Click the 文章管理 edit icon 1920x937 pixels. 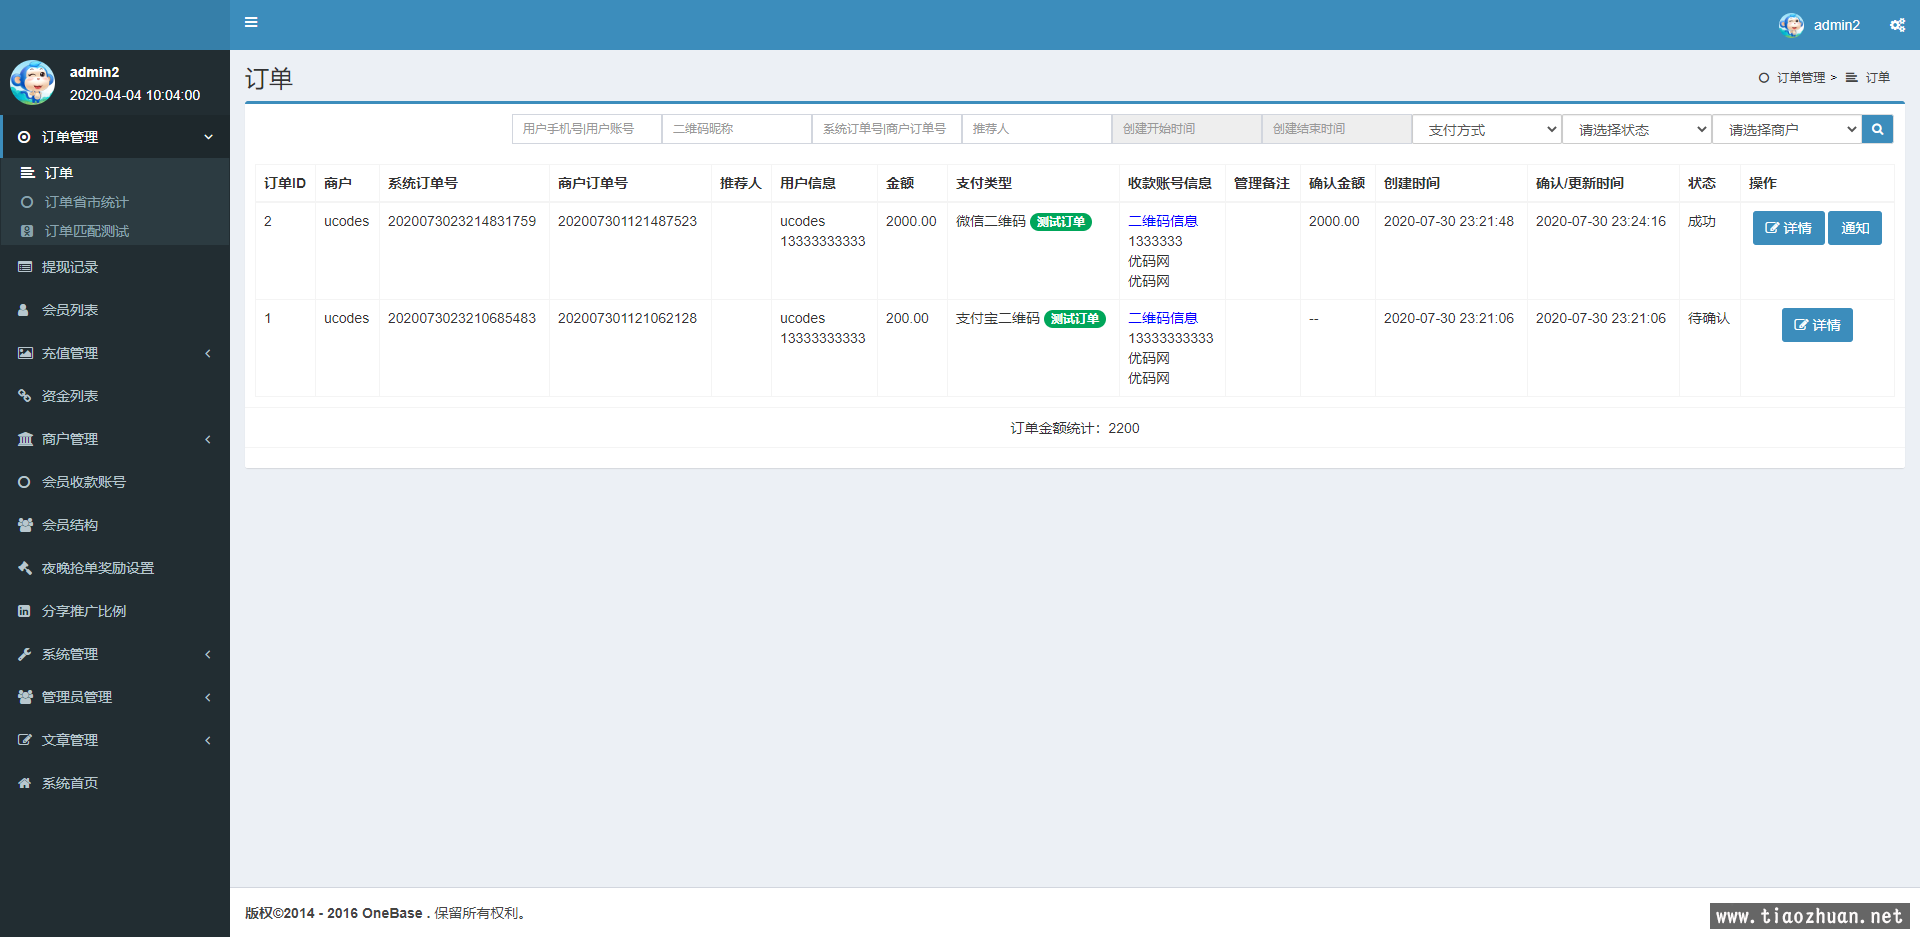[25, 740]
